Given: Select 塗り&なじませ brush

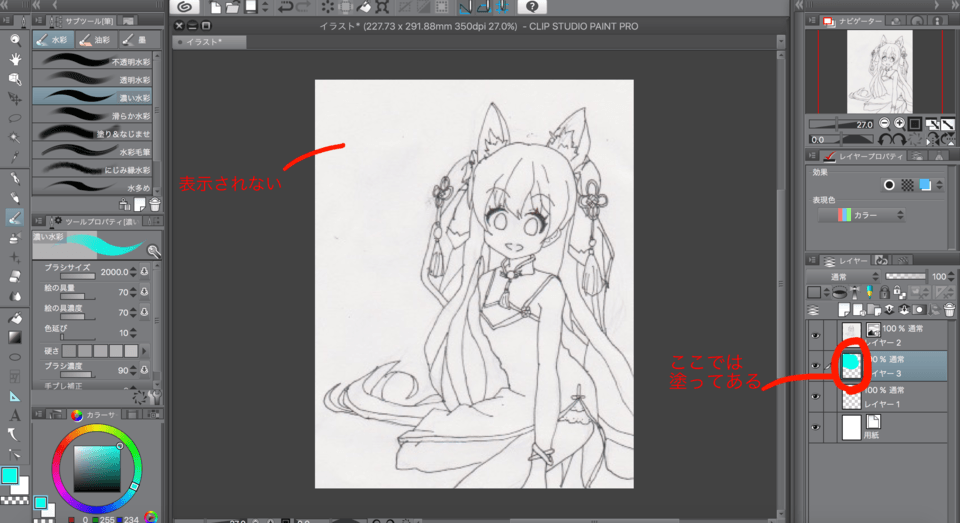Looking at the screenshot, I should 92,132.
